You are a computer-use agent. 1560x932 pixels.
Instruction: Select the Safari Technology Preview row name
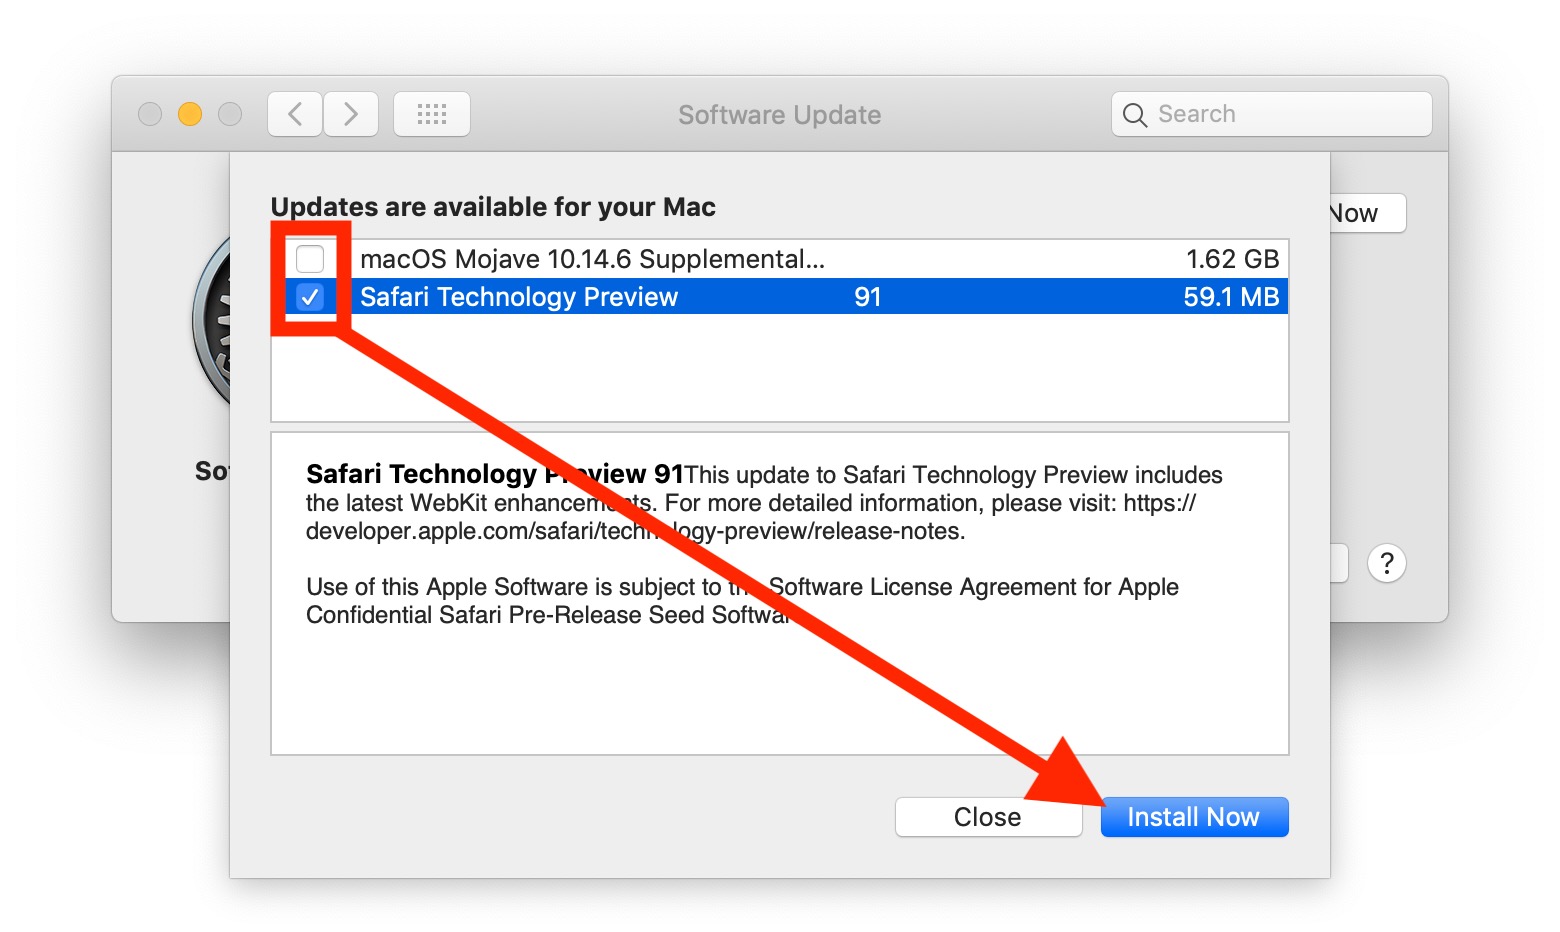519,297
